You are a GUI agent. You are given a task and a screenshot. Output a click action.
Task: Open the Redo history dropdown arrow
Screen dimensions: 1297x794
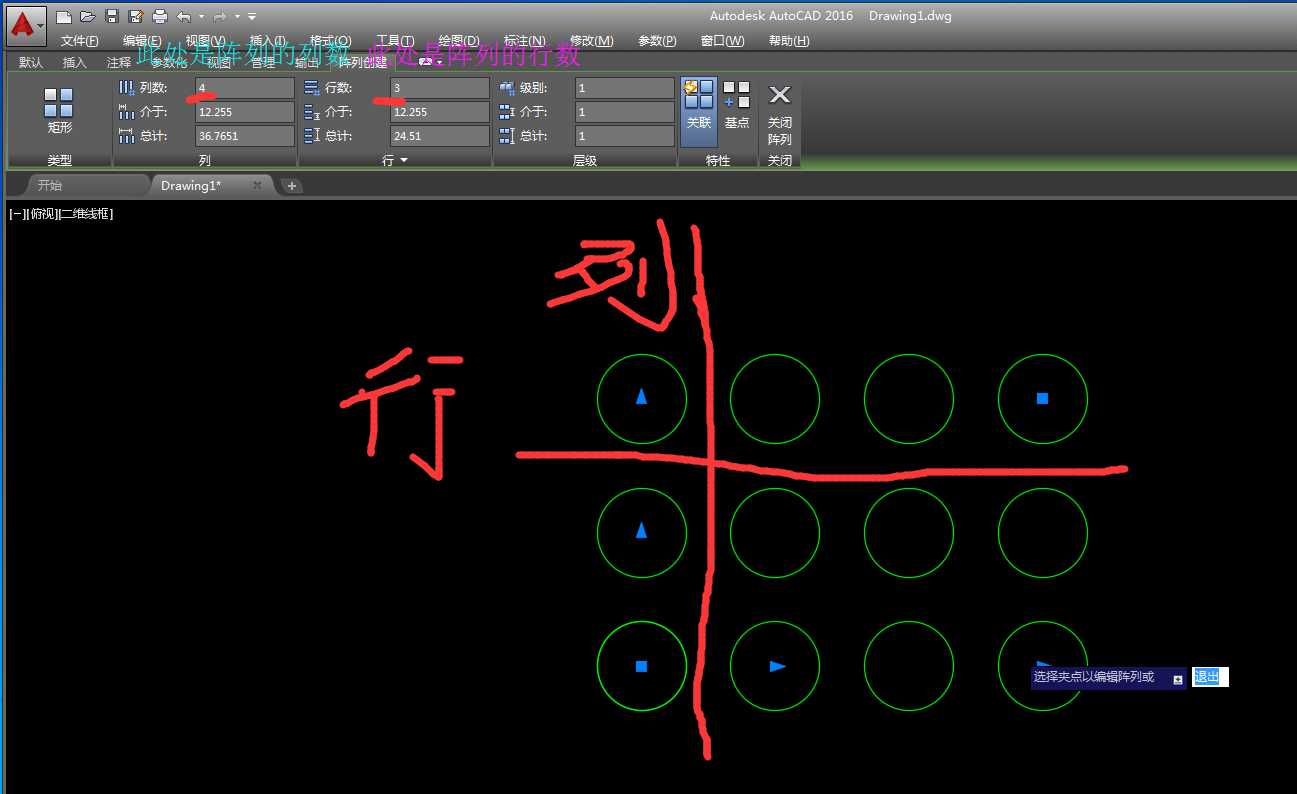click(237, 17)
